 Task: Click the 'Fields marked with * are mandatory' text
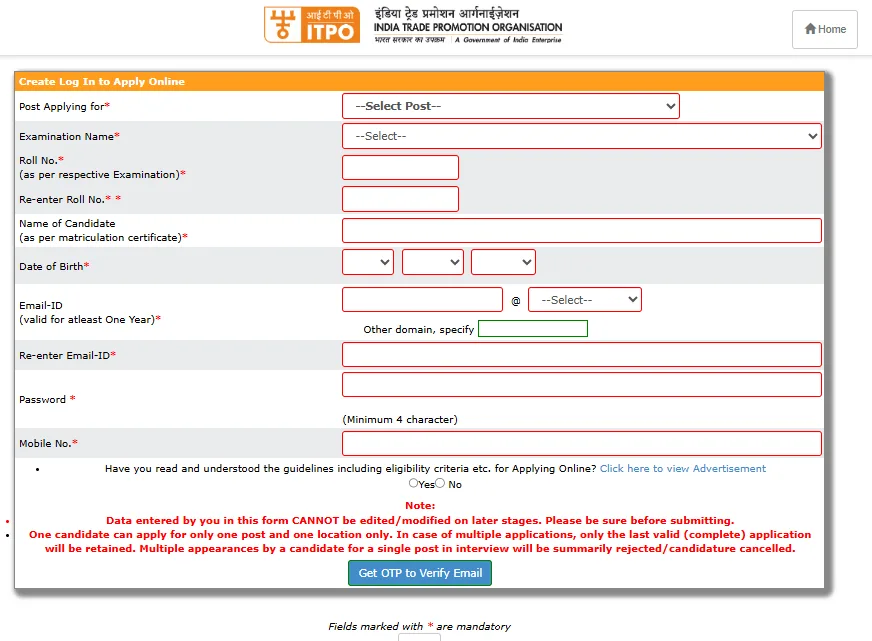pos(419,627)
